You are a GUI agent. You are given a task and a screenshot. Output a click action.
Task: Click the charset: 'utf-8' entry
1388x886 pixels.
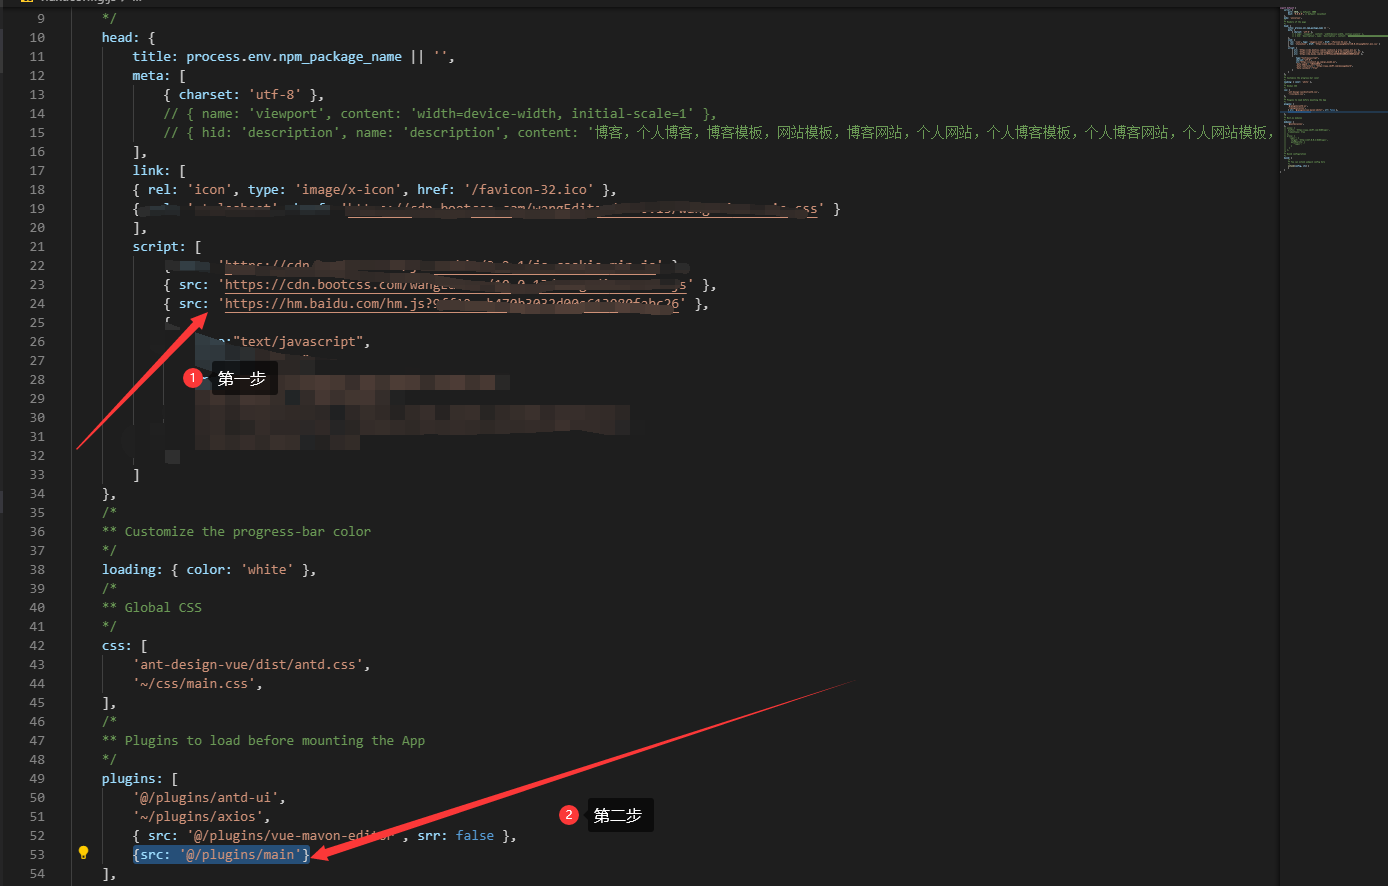244,95
